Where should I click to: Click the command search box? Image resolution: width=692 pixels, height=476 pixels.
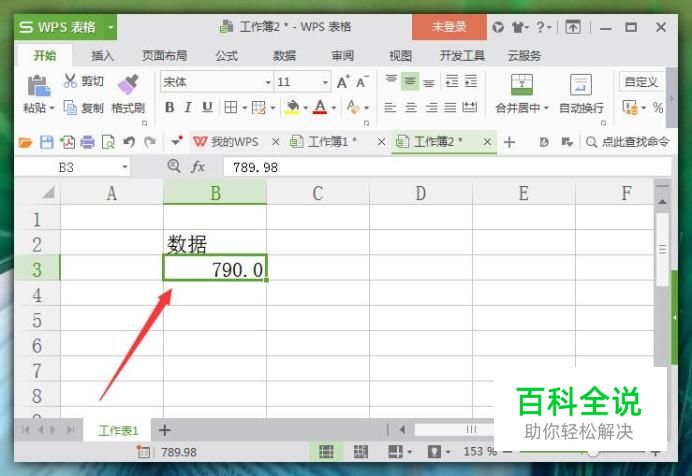[x=628, y=142]
